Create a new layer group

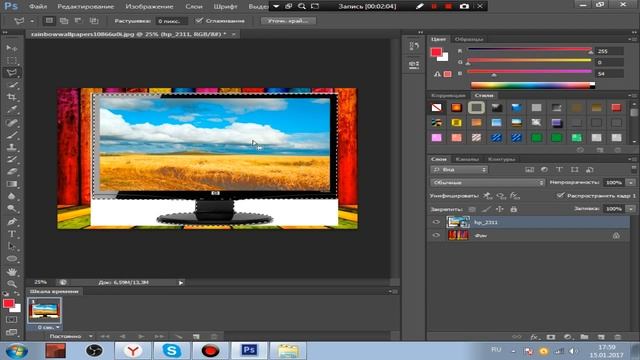pos(584,337)
